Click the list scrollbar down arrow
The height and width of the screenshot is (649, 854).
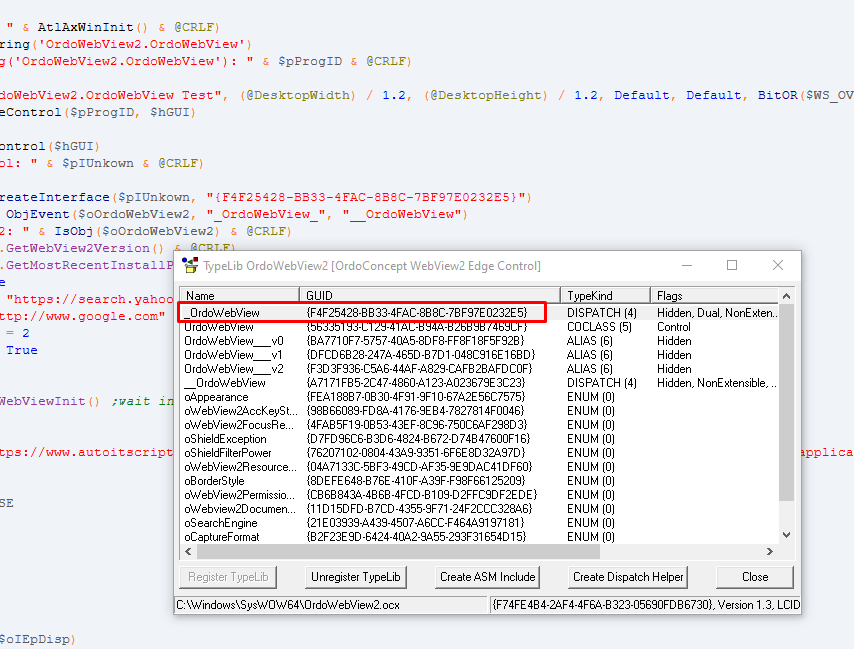786,536
